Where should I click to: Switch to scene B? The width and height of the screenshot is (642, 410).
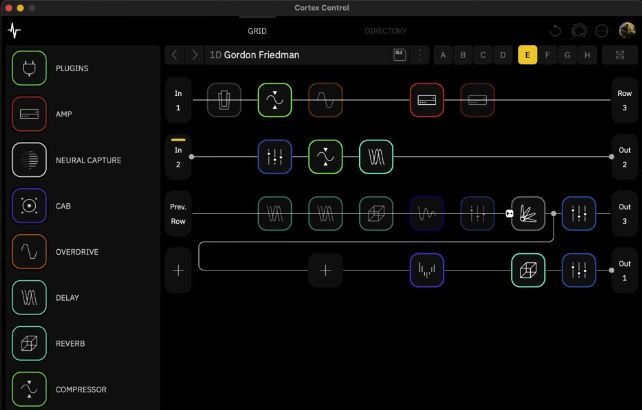[463, 55]
